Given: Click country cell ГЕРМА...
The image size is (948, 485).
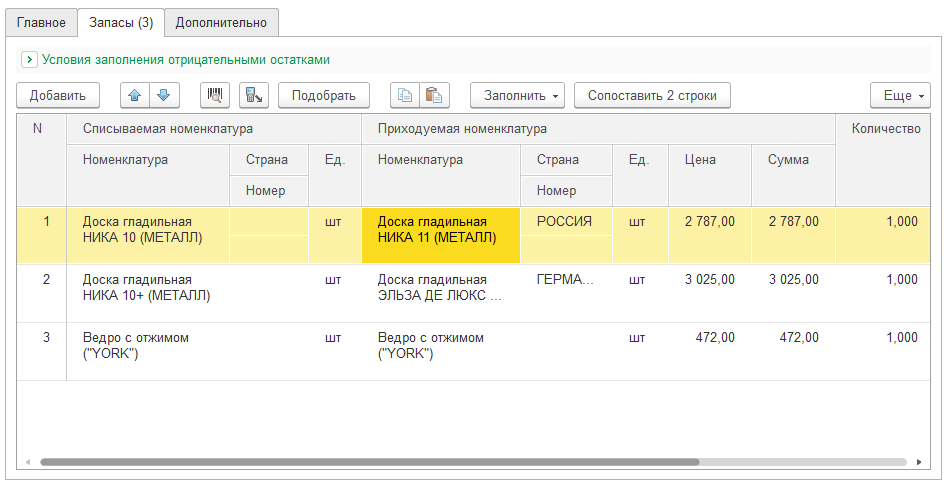Looking at the screenshot, I should [x=567, y=279].
